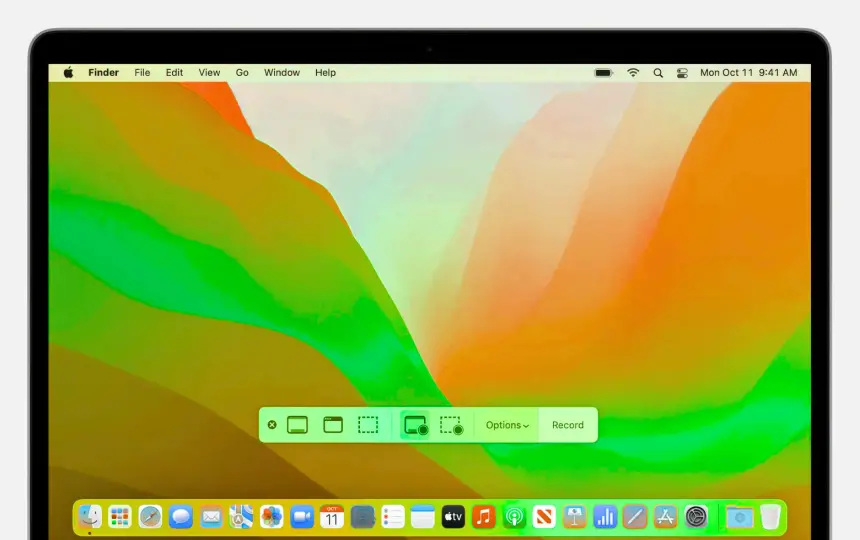Select Capture Selected Window icon
Screen dimensions: 860x540
pos(333,425)
